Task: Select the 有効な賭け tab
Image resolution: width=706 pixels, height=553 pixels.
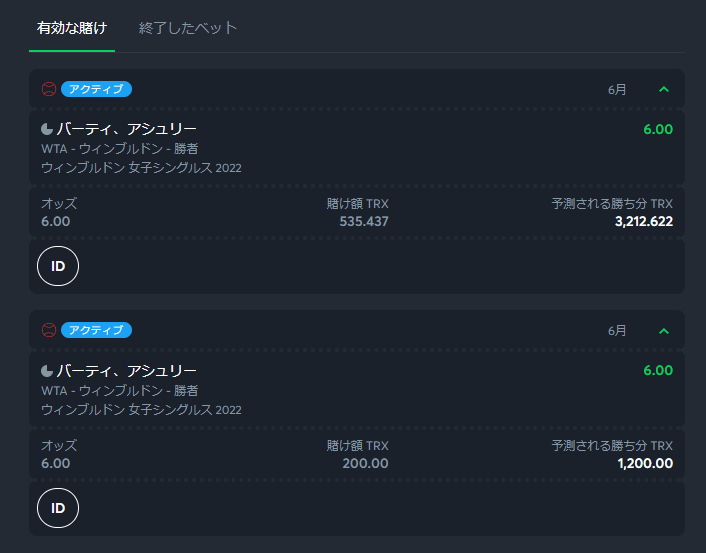Action: point(72,28)
